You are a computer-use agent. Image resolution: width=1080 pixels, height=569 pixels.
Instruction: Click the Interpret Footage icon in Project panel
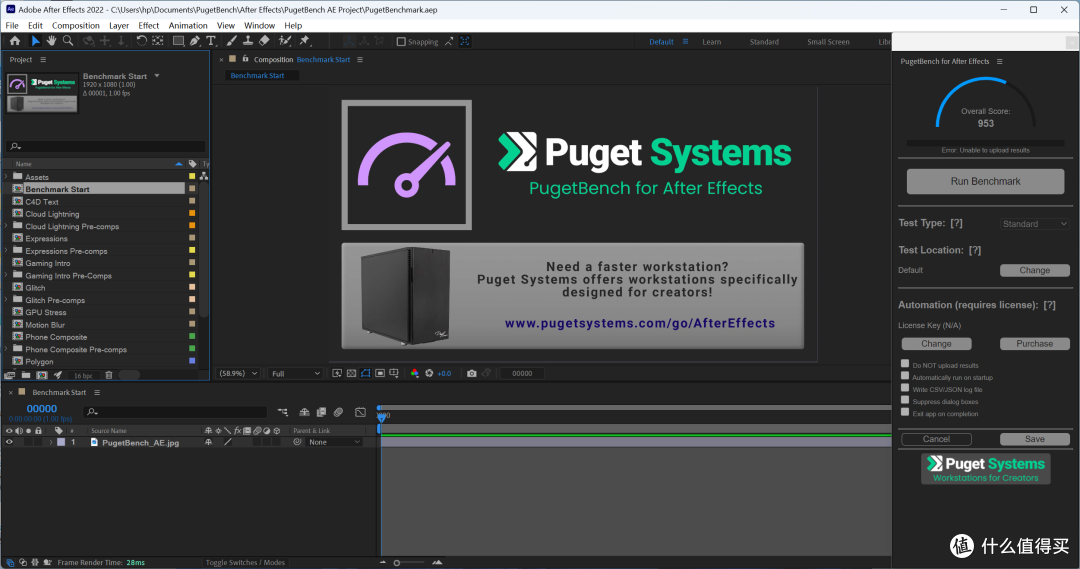(10, 375)
